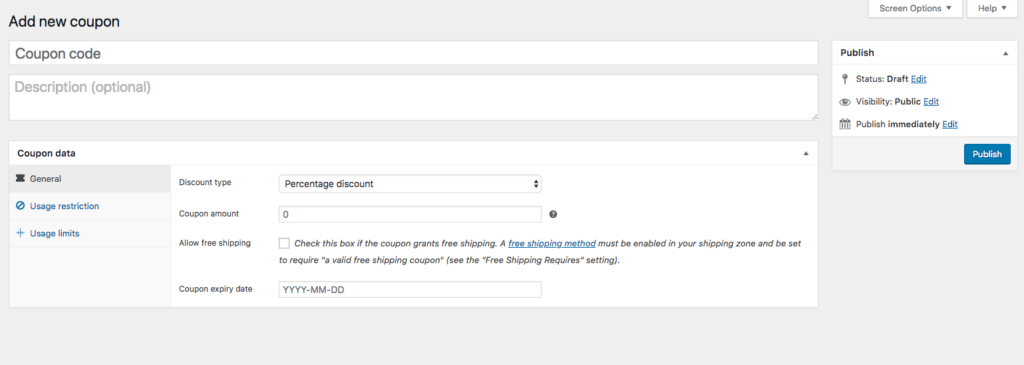
Task: Click the blue Publish button
Action: tap(987, 154)
